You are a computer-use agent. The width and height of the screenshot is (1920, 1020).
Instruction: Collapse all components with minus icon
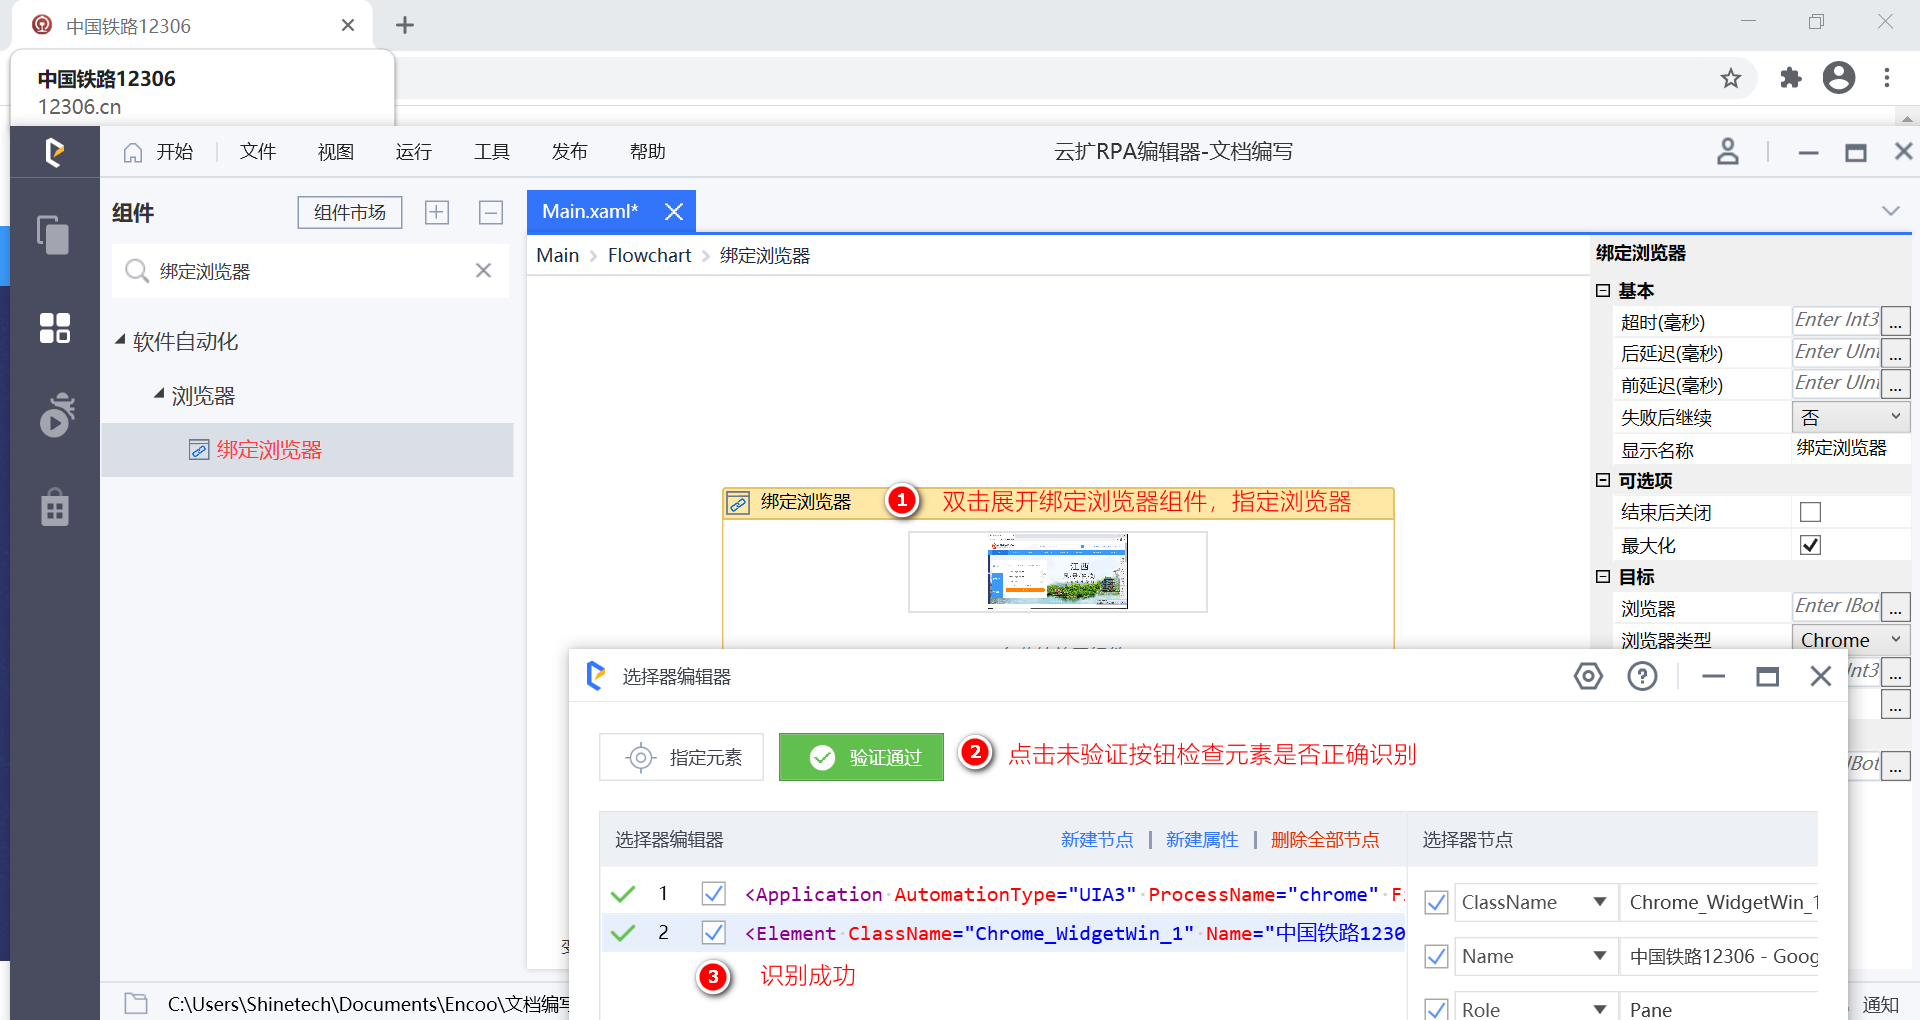click(x=491, y=212)
